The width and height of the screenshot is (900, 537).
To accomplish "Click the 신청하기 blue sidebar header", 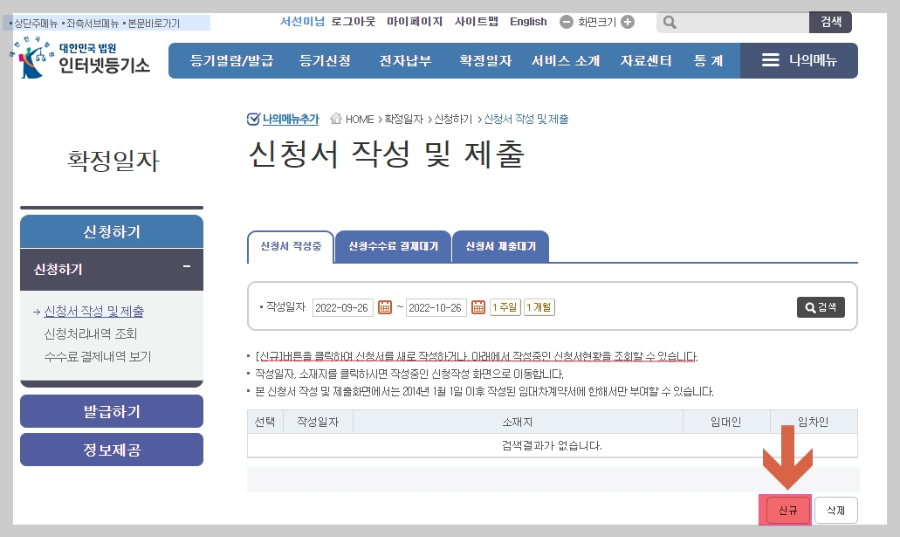I will pyautogui.click(x=111, y=232).
